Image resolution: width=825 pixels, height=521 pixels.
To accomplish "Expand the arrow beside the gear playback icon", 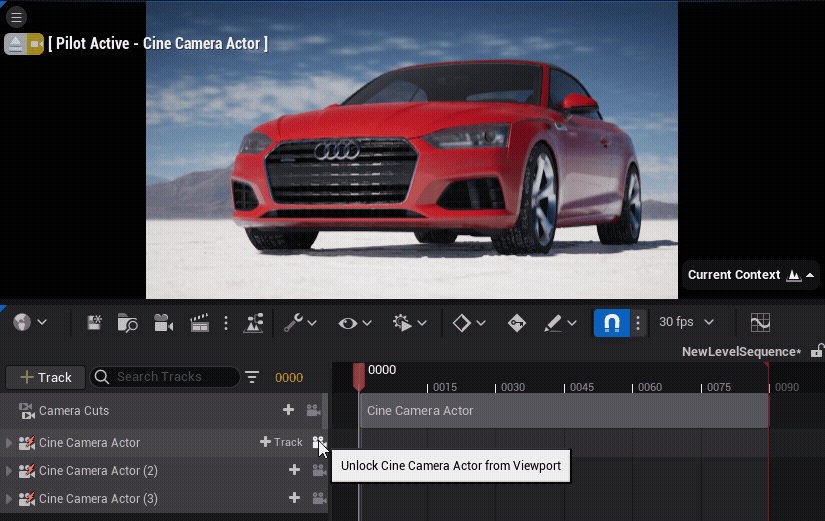I will (422, 323).
